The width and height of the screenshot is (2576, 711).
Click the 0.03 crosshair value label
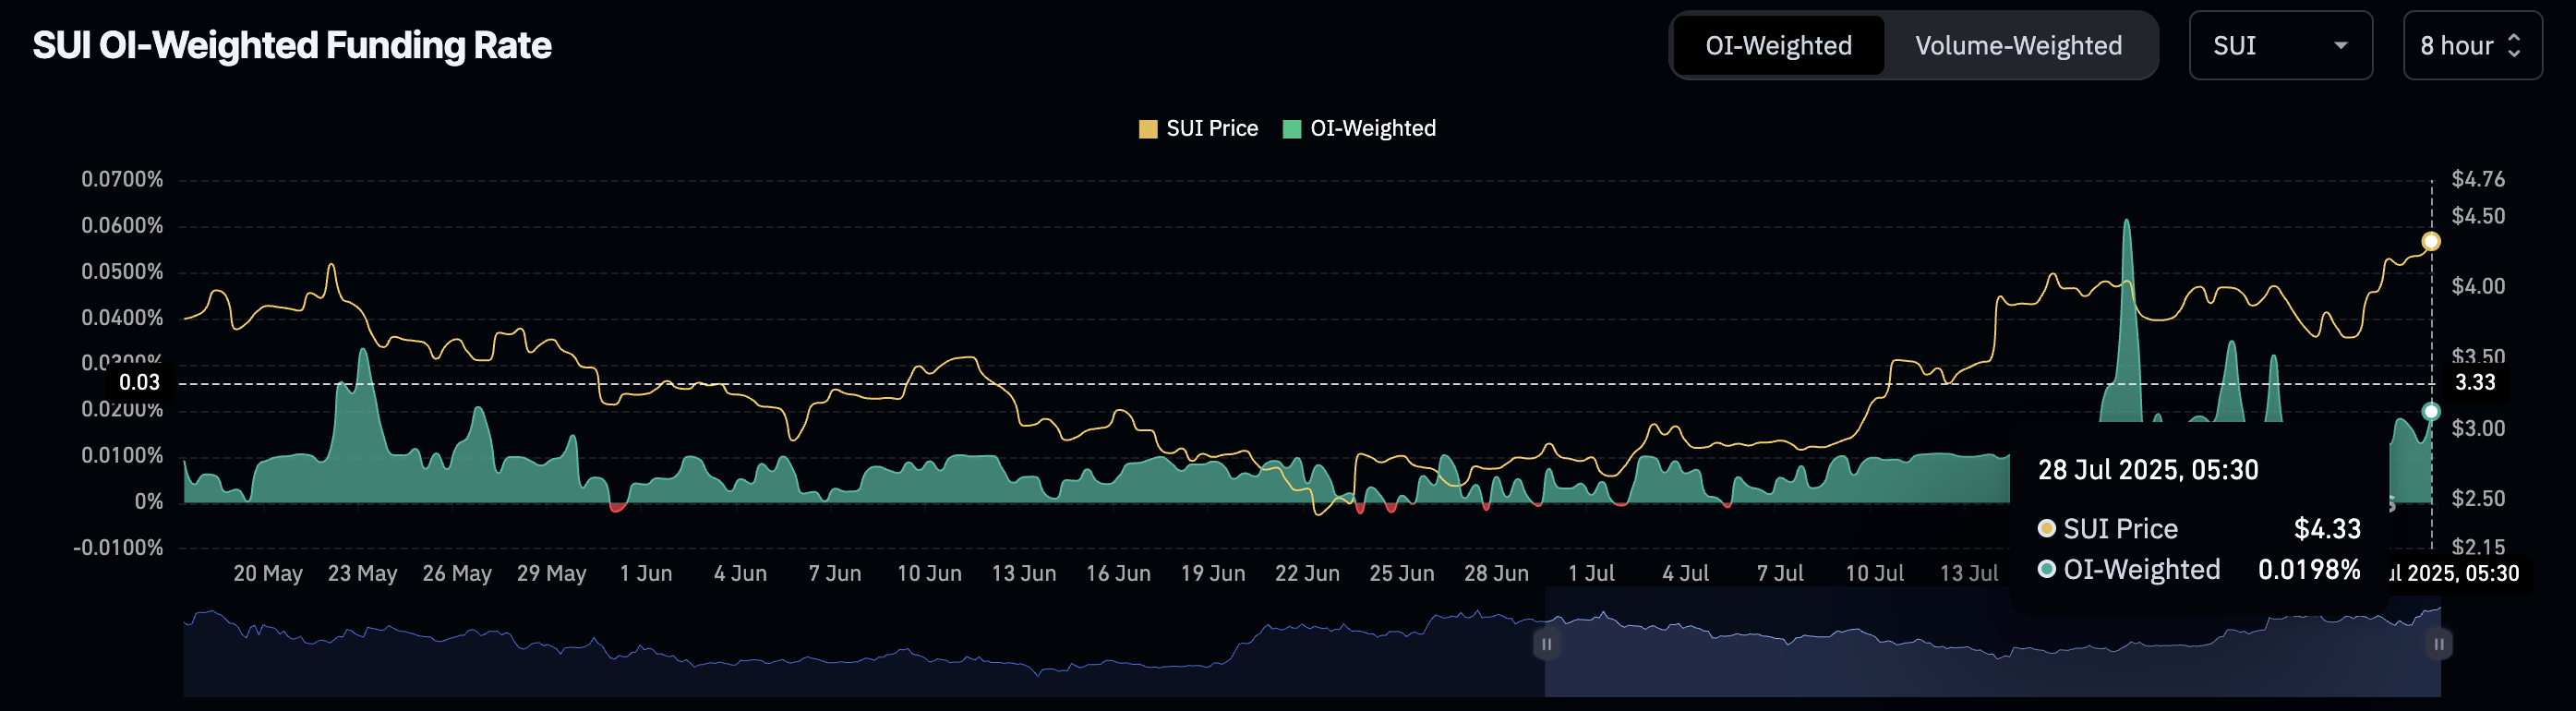click(139, 382)
